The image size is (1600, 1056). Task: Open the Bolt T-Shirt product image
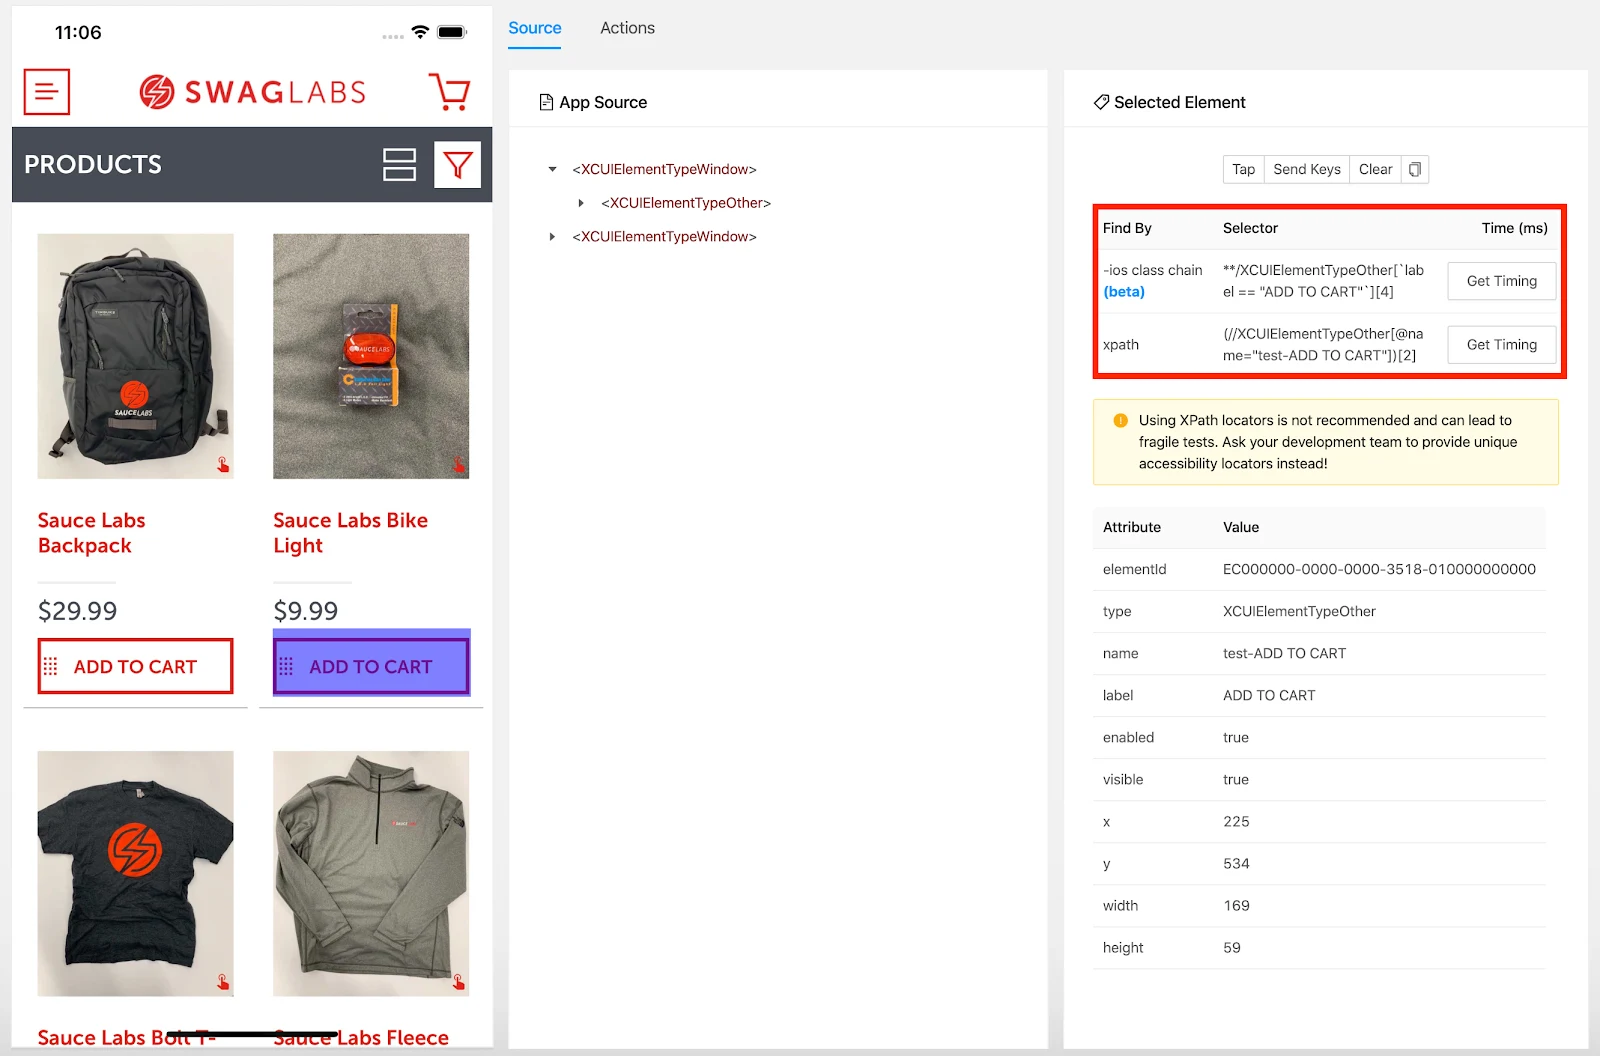pos(135,873)
